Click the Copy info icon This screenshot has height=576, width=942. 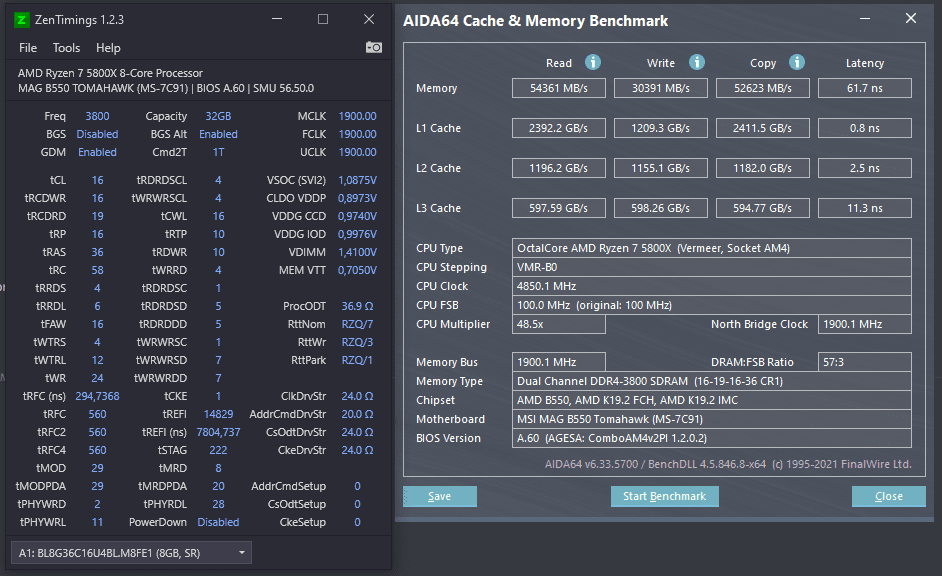[797, 62]
